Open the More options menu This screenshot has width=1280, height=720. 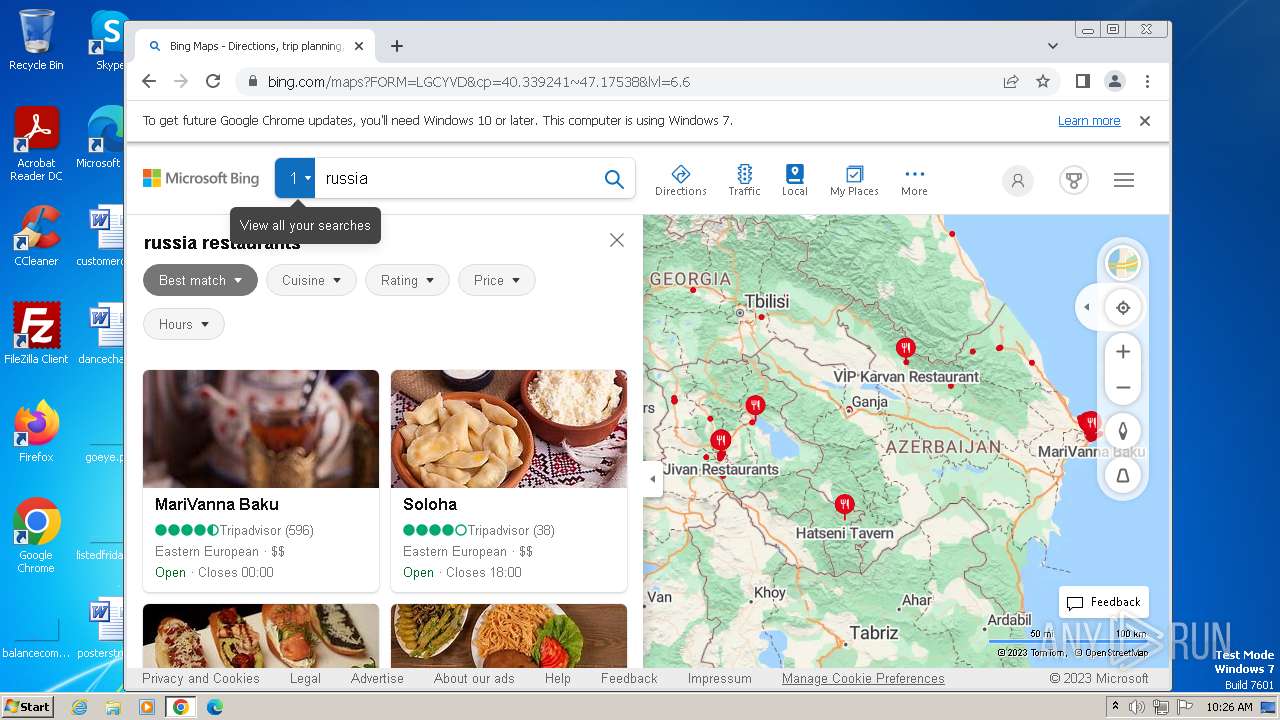coord(914,180)
